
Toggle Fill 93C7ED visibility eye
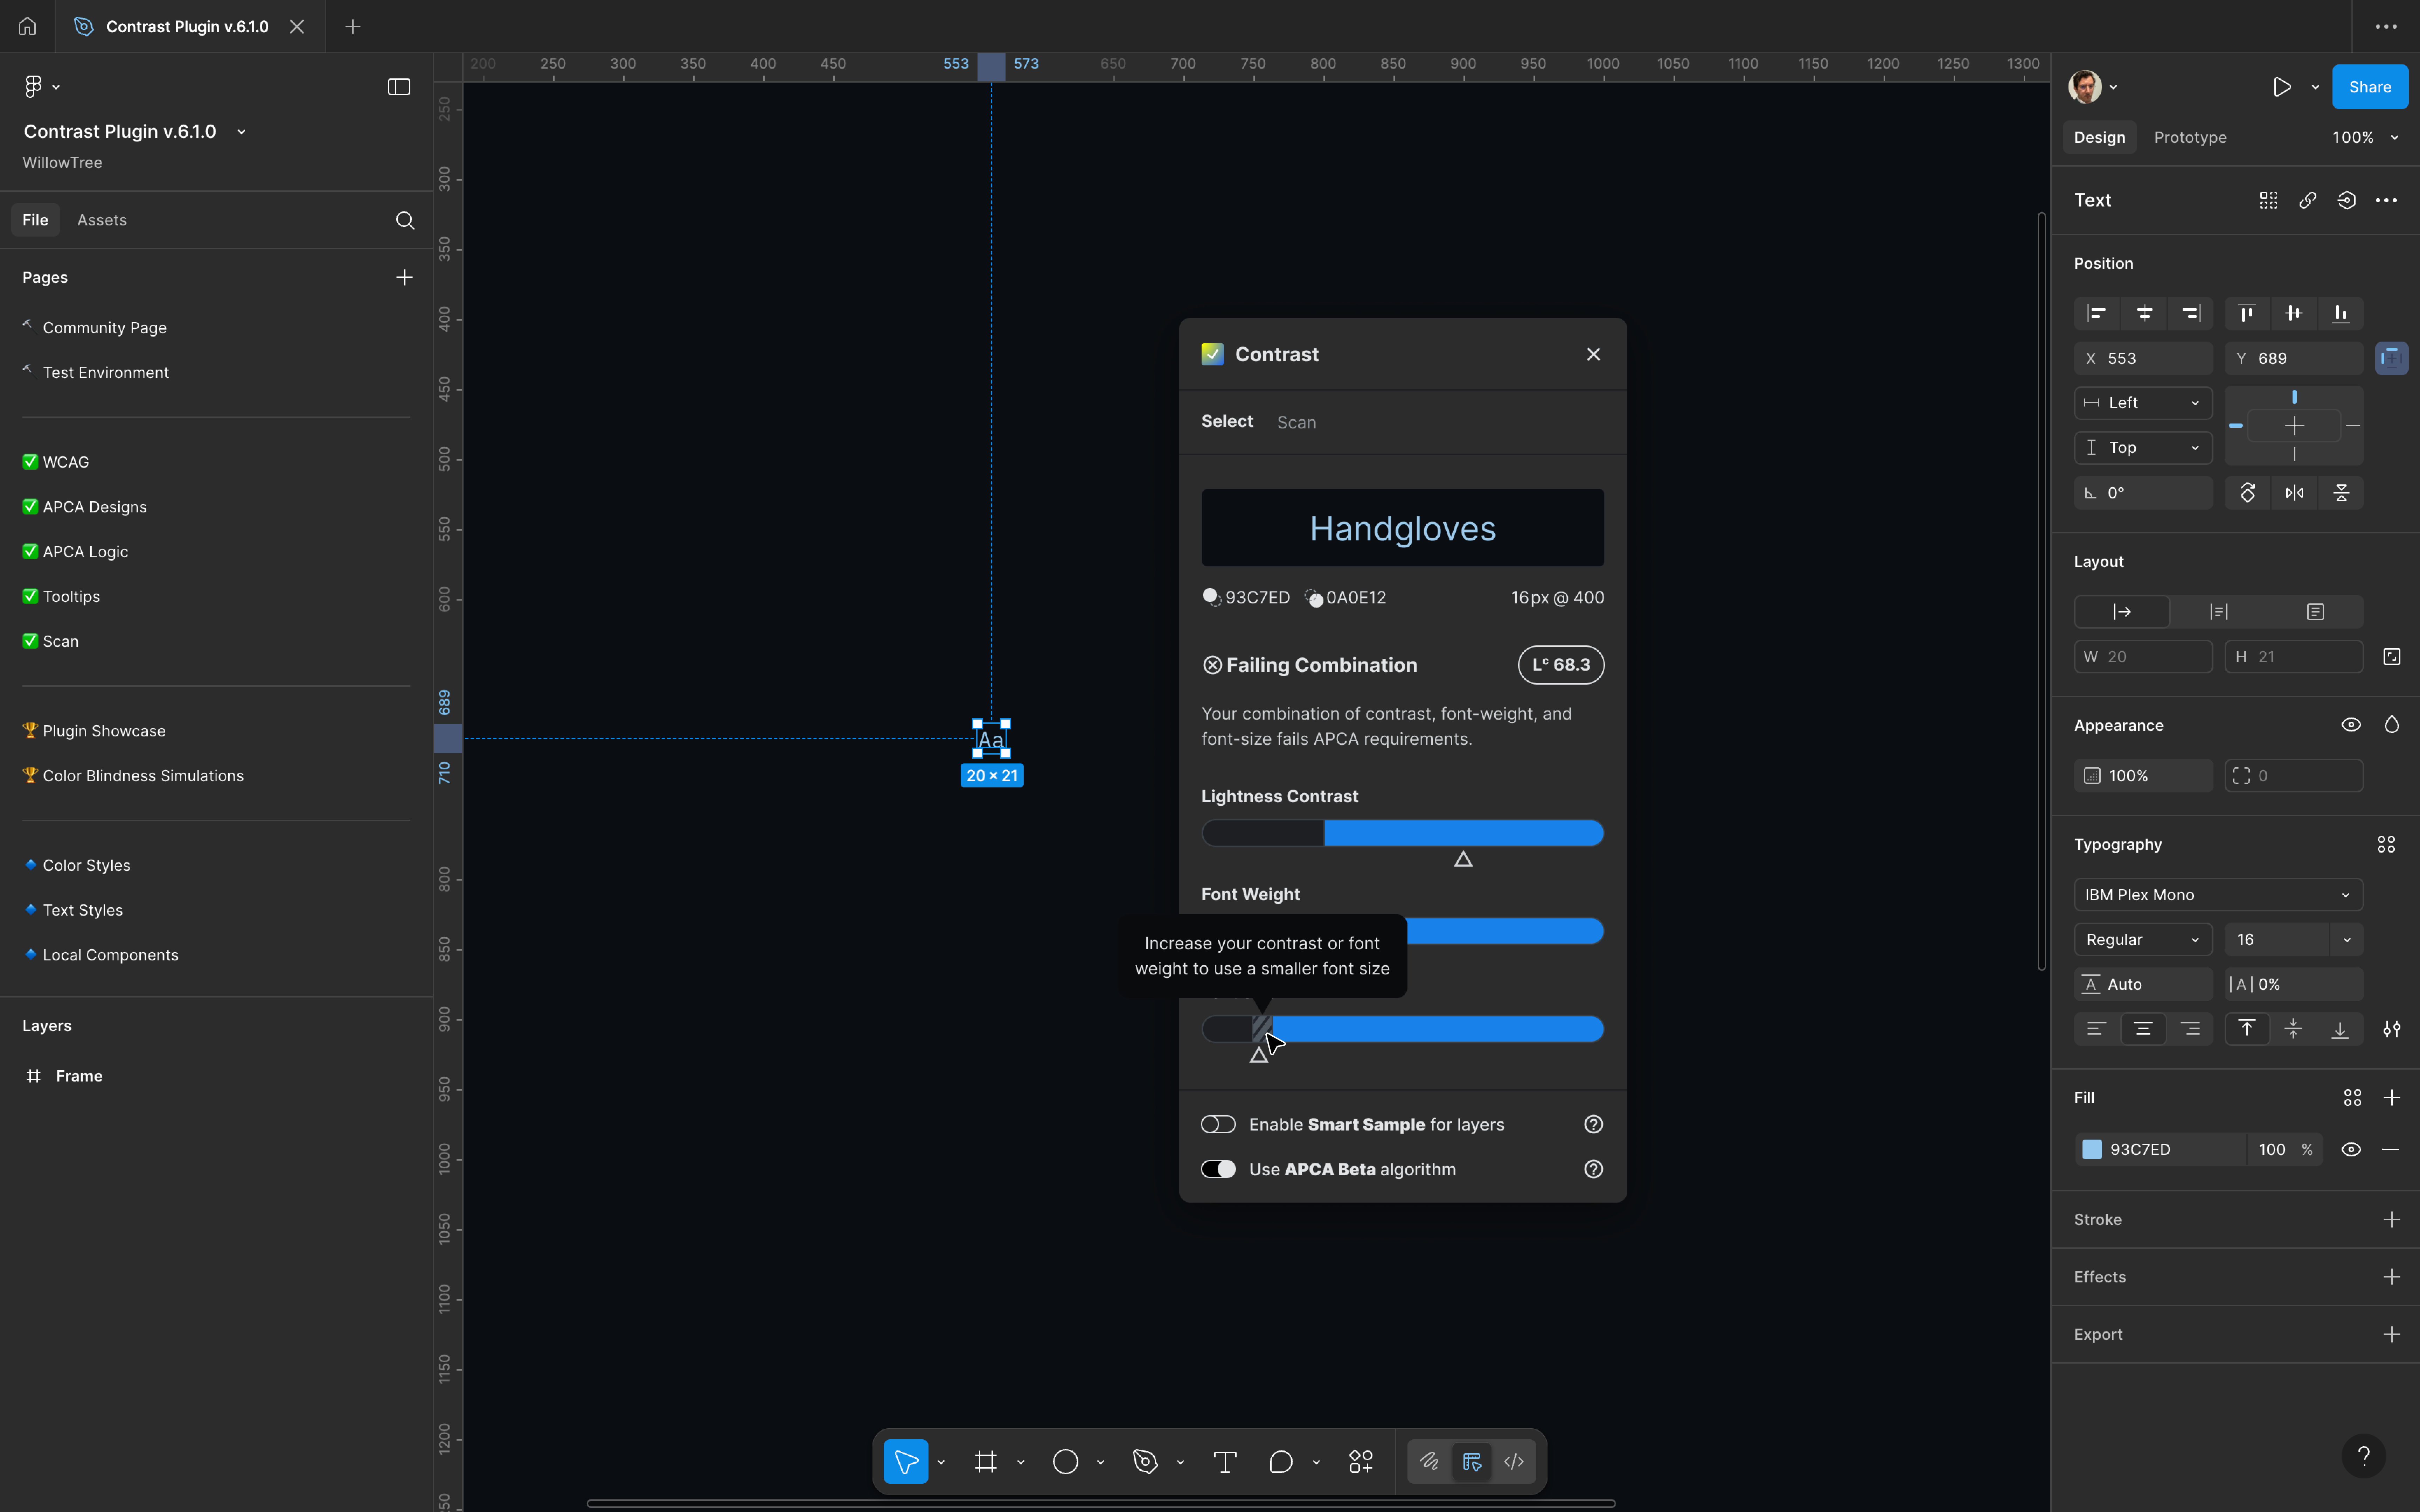[x=2351, y=1150]
